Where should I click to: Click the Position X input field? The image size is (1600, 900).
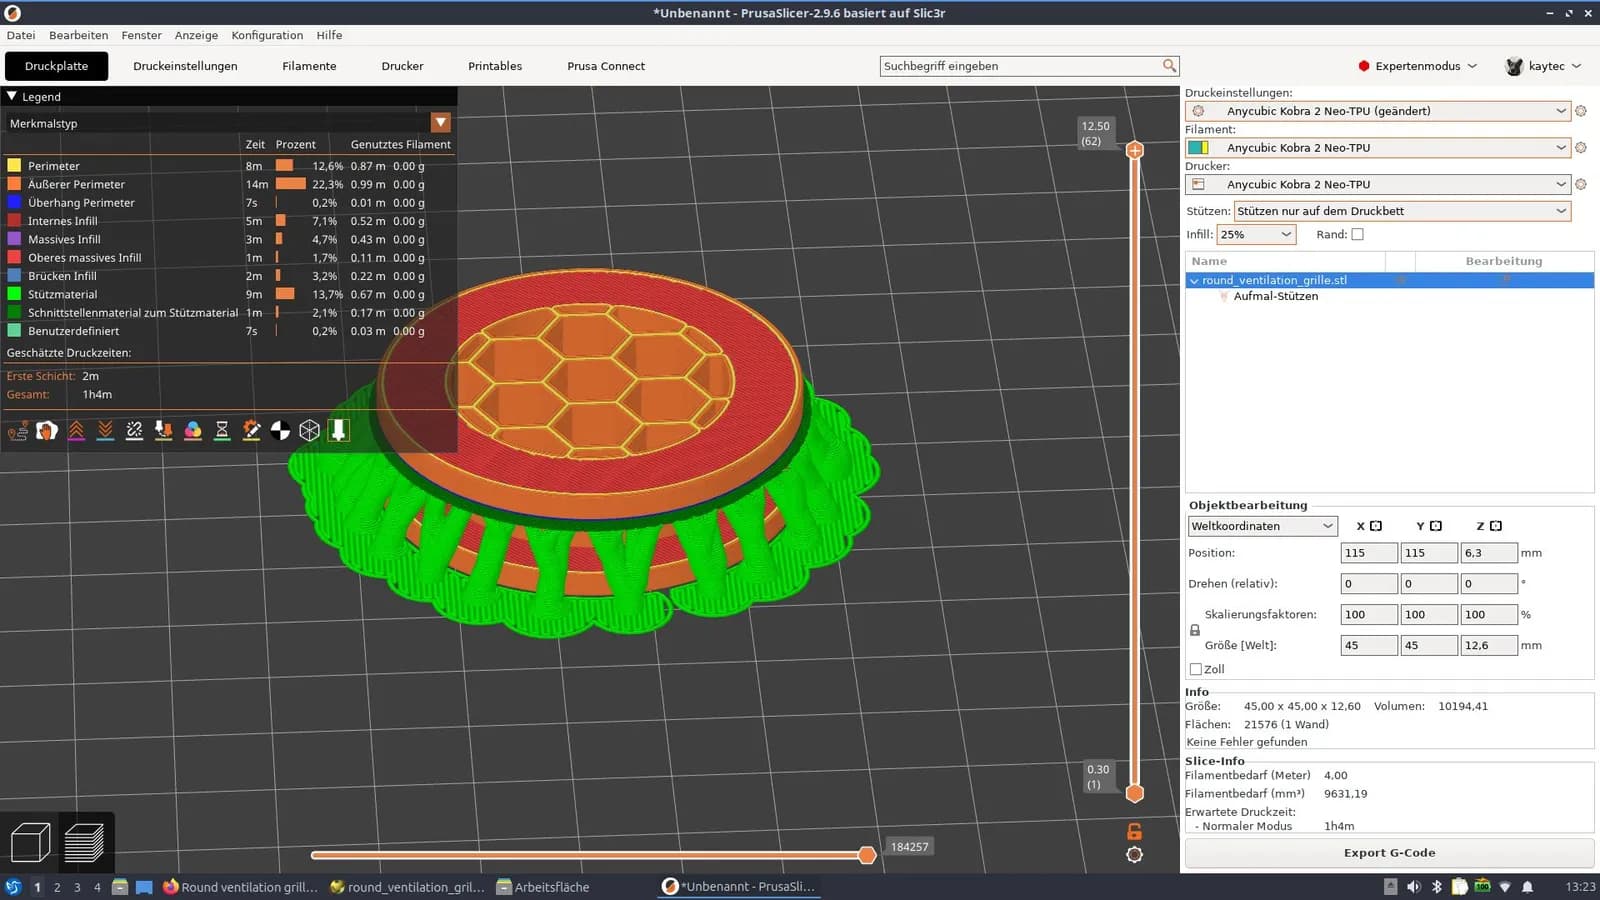(x=1368, y=553)
